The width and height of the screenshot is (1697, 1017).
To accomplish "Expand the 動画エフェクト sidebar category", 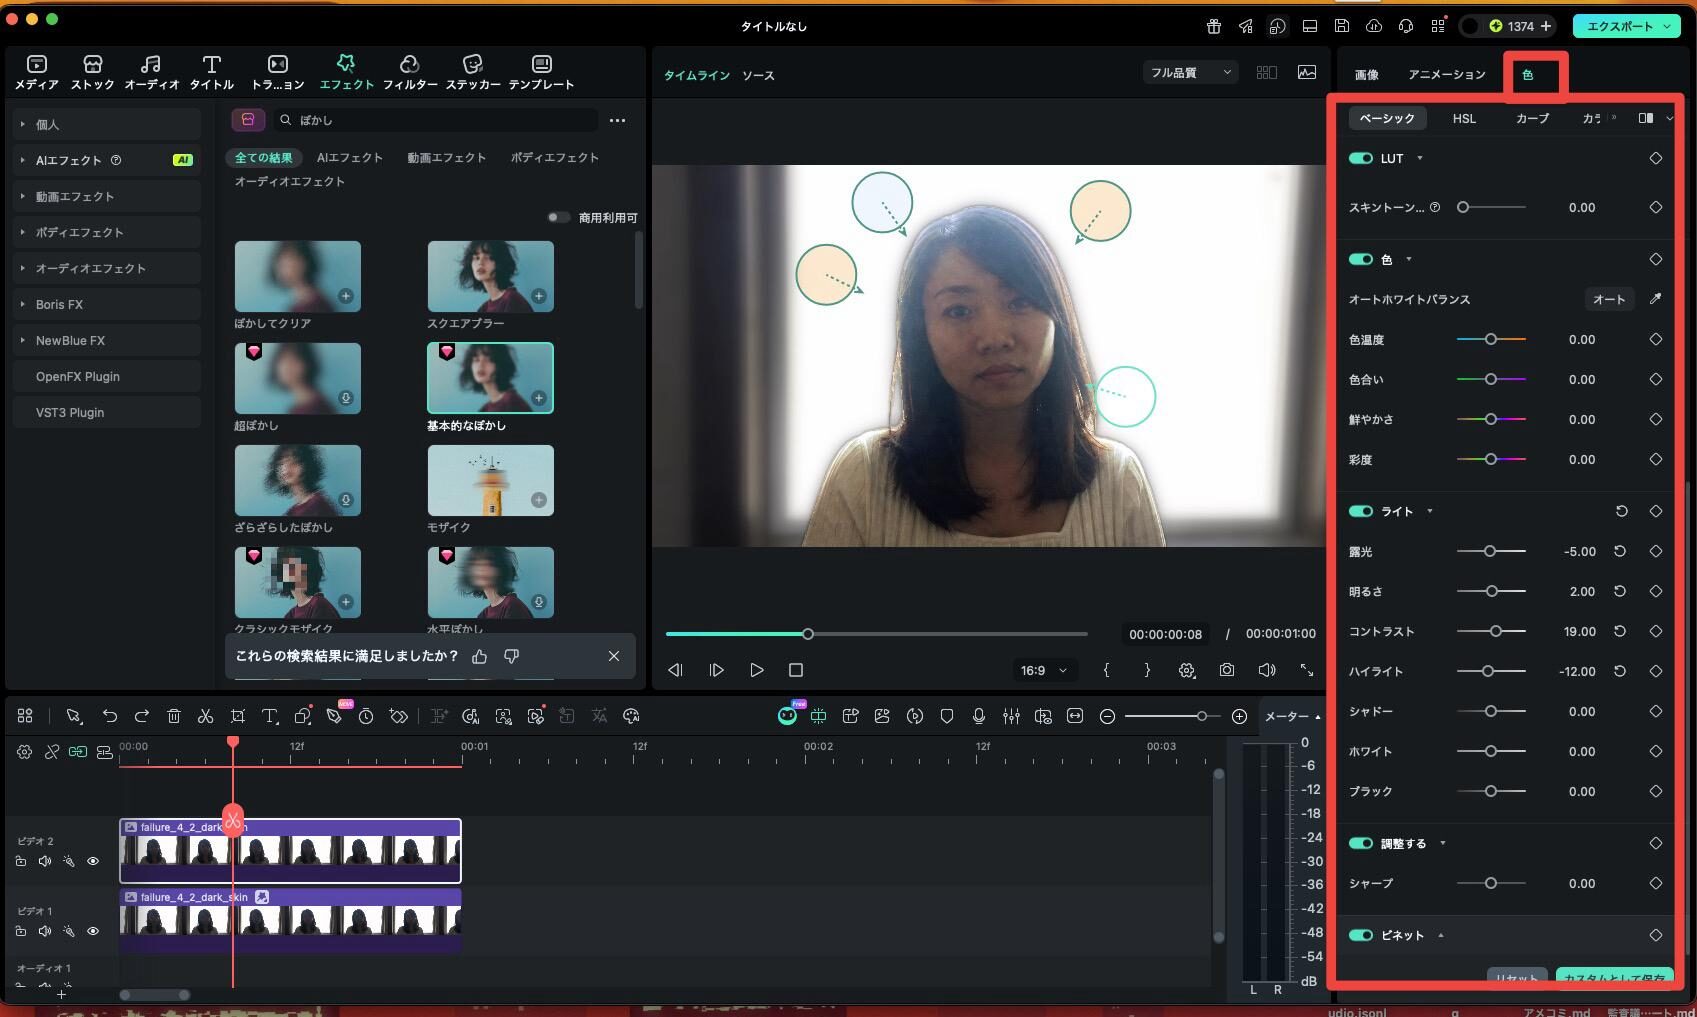I will (x=22, y=196).
